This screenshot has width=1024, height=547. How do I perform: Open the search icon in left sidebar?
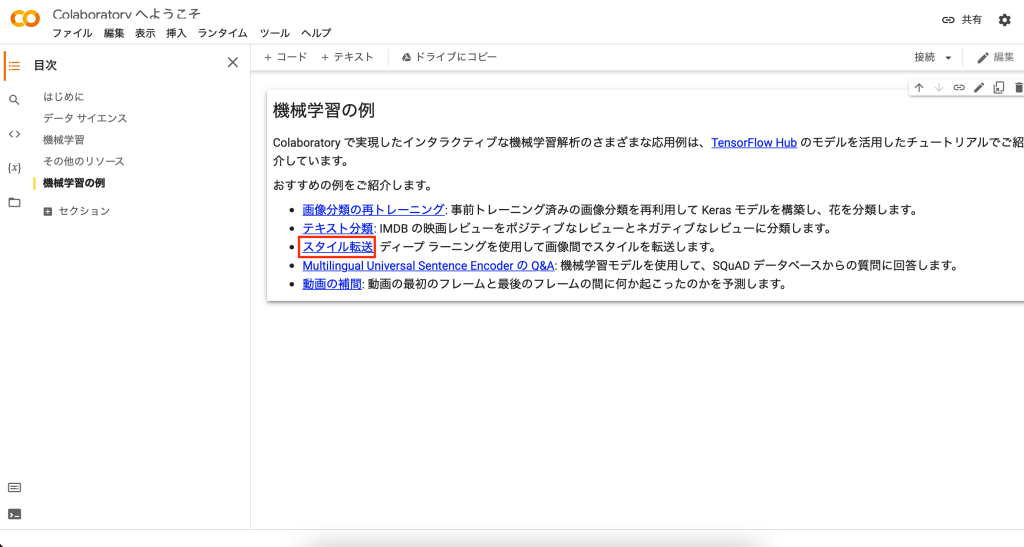[x=14, y=100]
